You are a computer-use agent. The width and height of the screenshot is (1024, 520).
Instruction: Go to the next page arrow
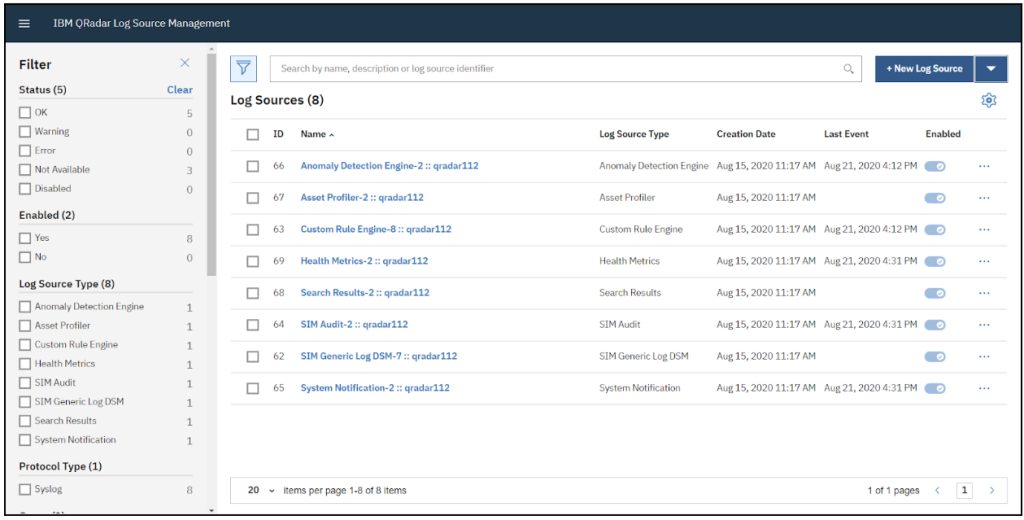click(992, 490)
